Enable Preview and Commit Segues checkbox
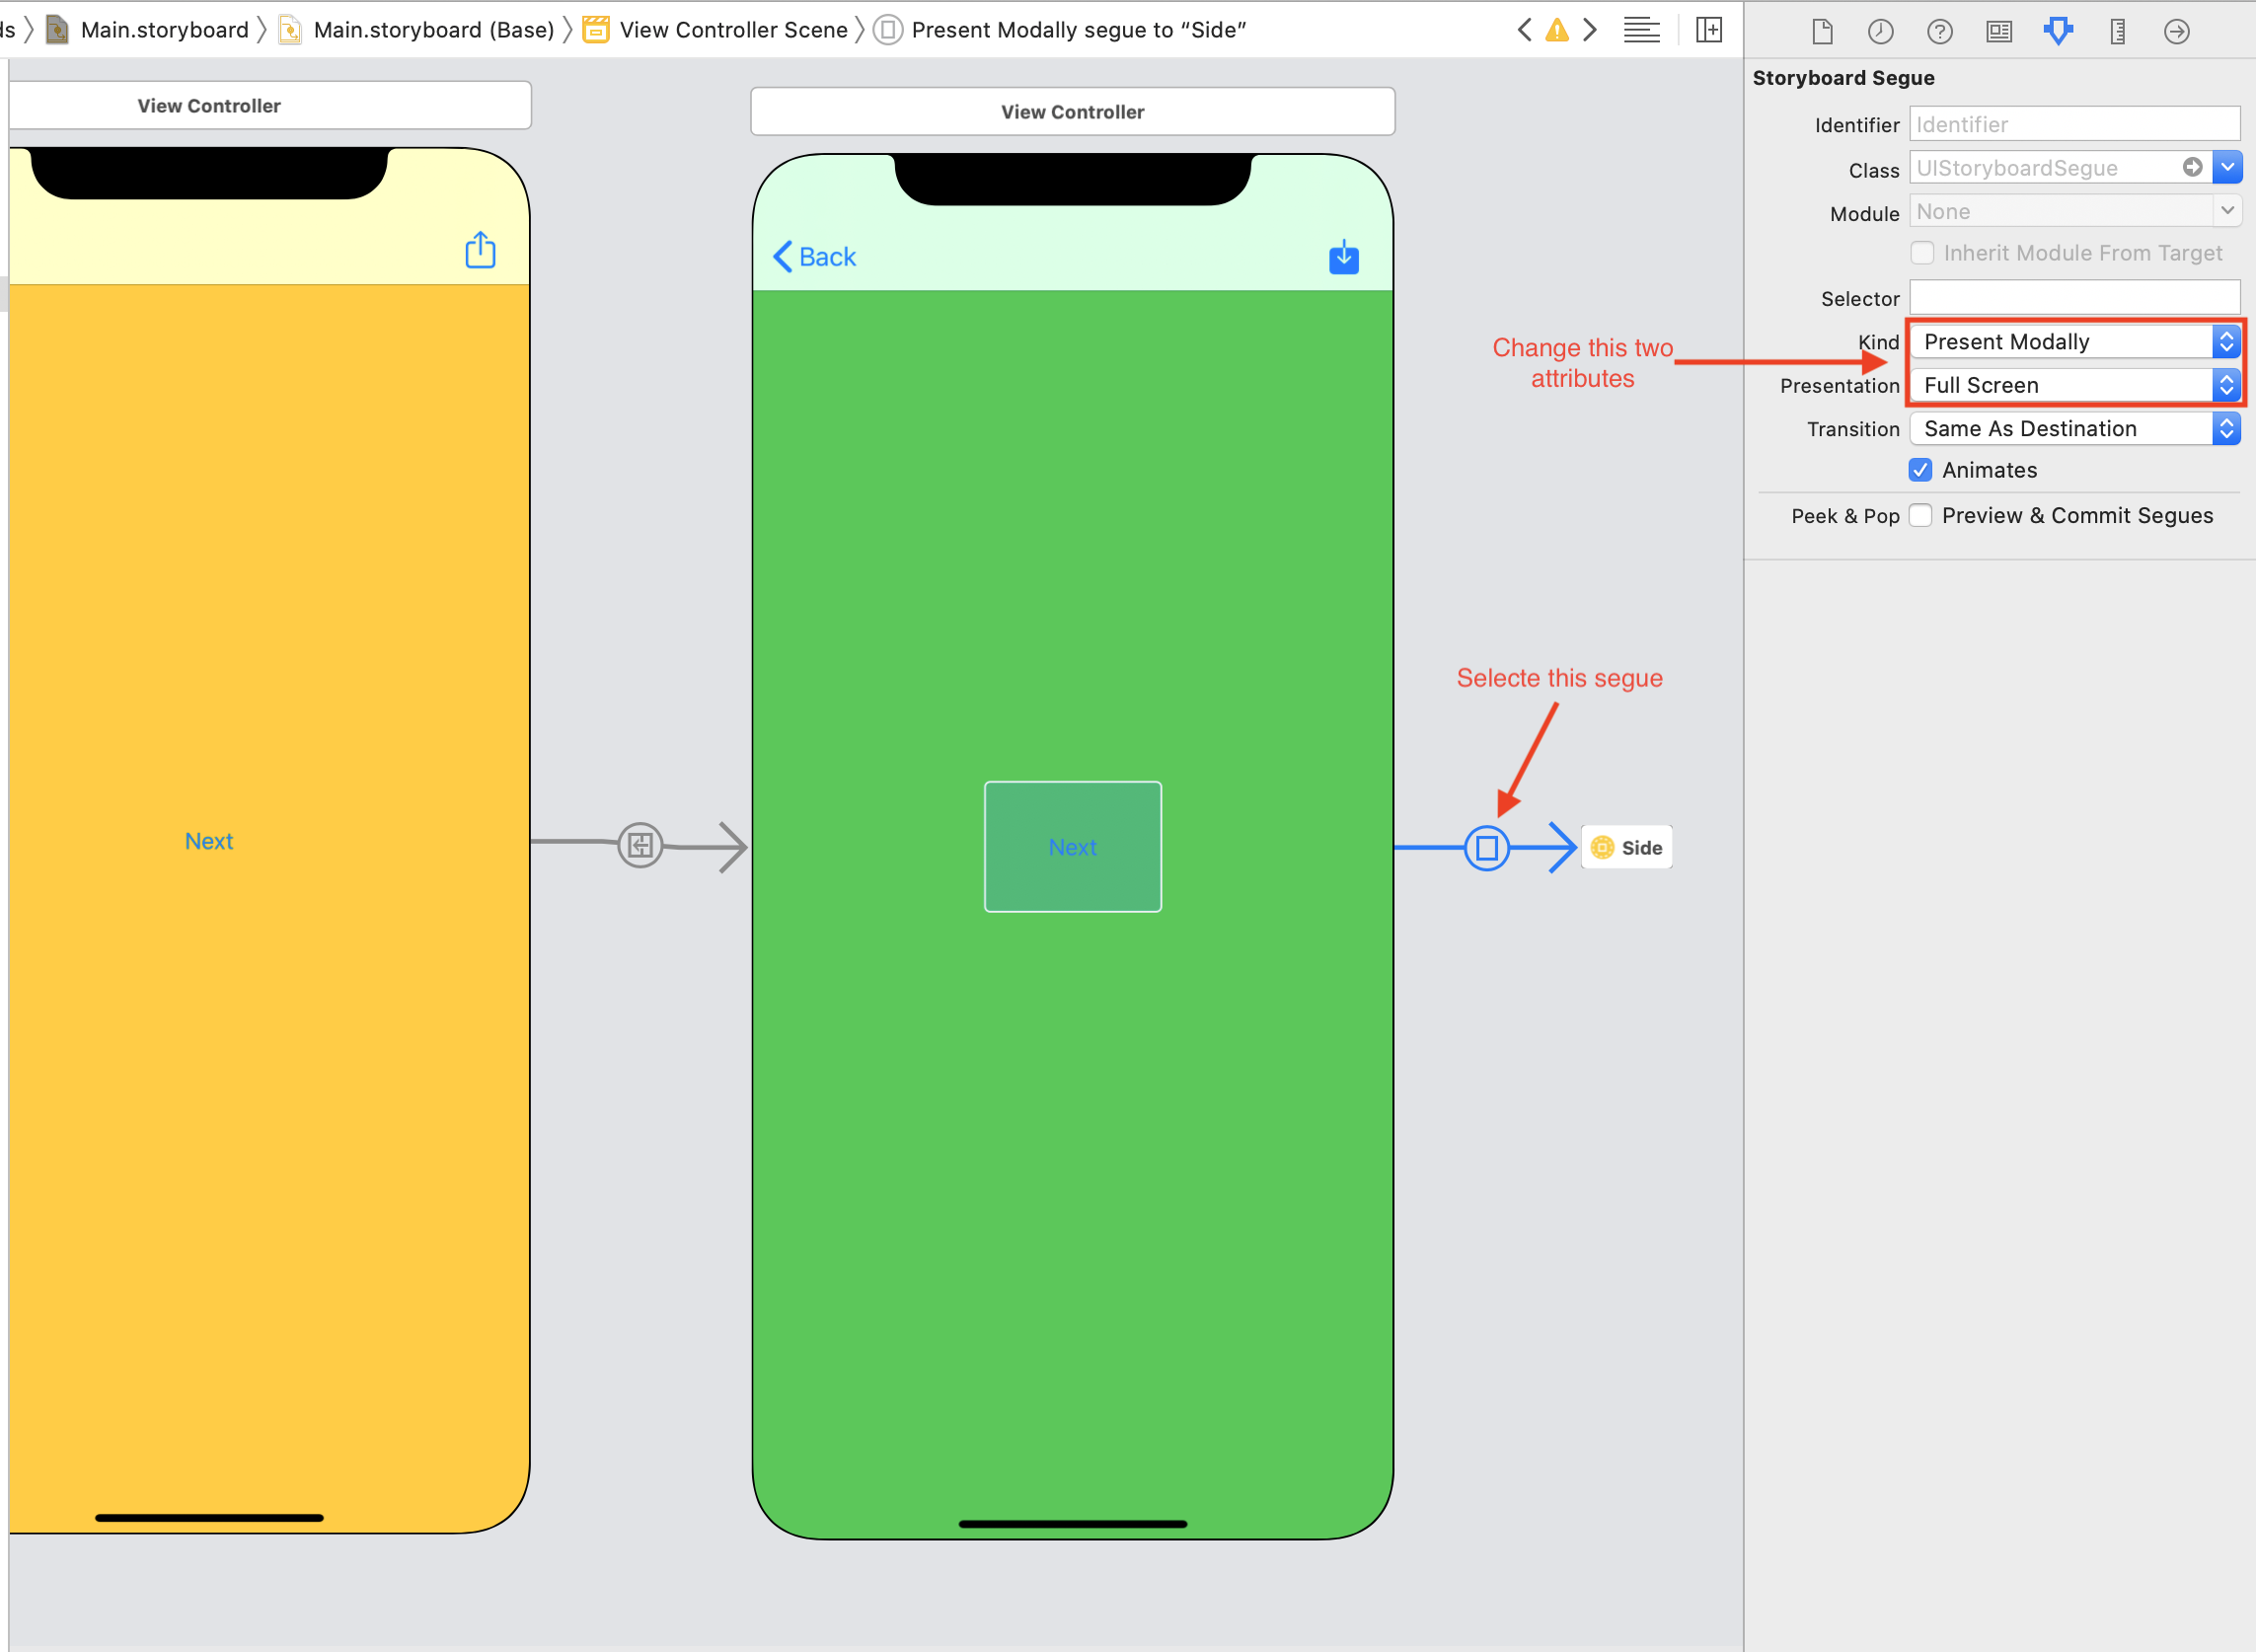This screenshot has width=2256, height=1652. coord(1921,513)
